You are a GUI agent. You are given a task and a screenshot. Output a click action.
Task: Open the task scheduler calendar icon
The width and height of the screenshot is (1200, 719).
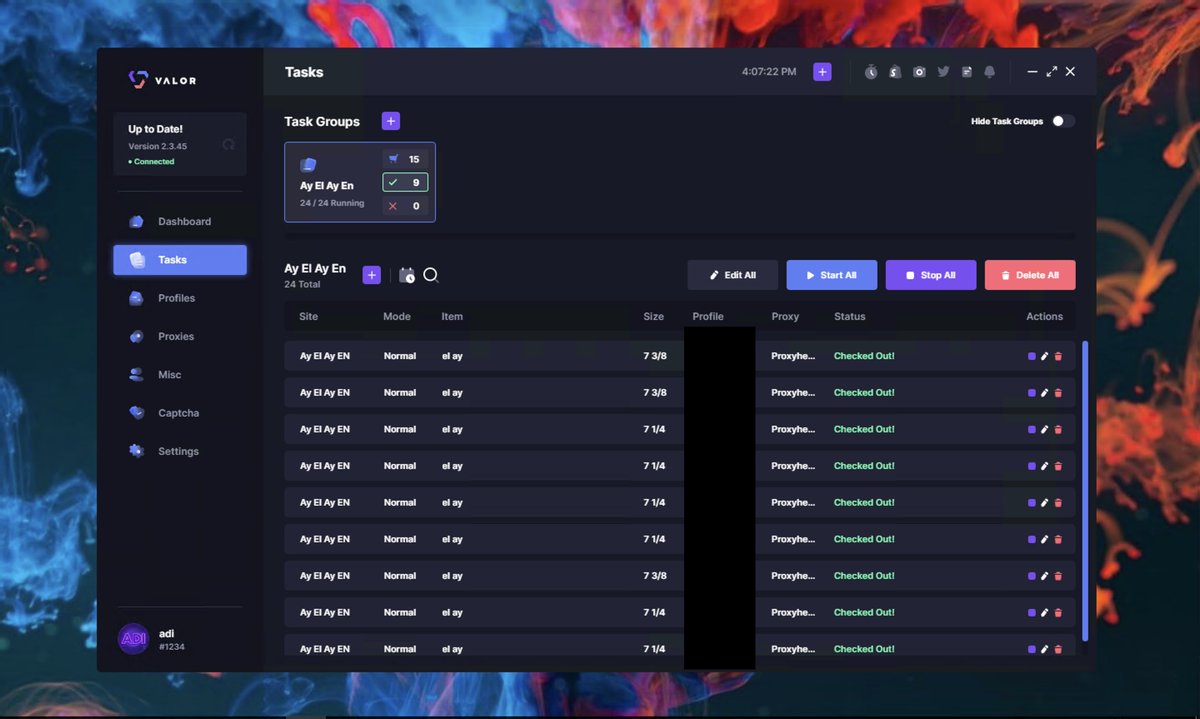coord(407,275)
